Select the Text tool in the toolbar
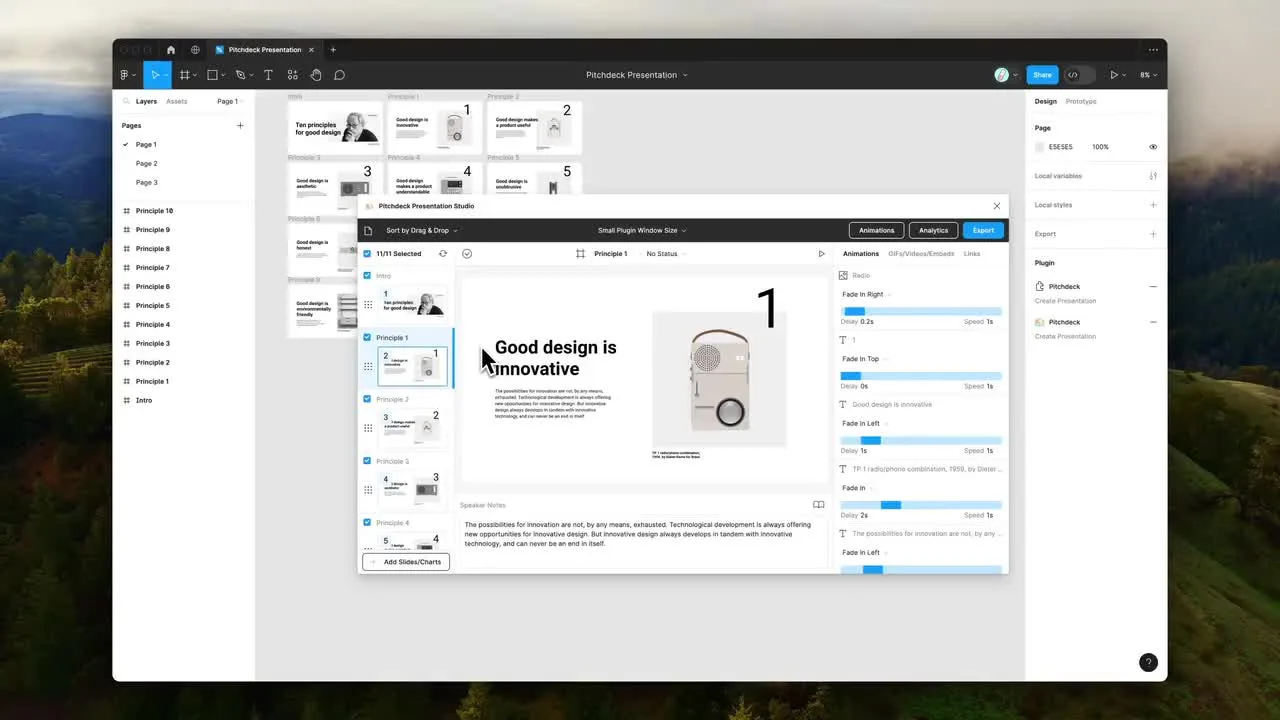 268,75
